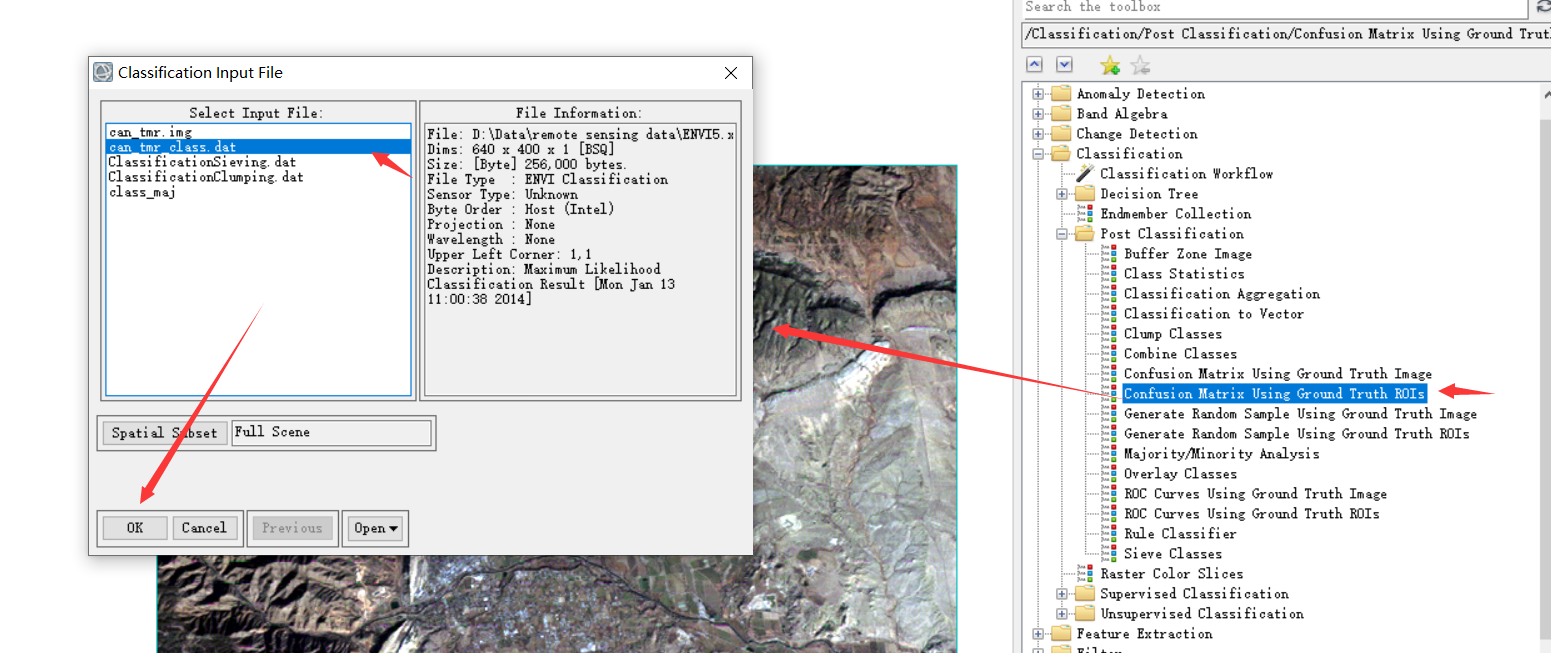The height and width of the screenshot is (653, 1551).
Task: Open the Open dropdown button
Action: pyautogui.click(x=376, y=528)
